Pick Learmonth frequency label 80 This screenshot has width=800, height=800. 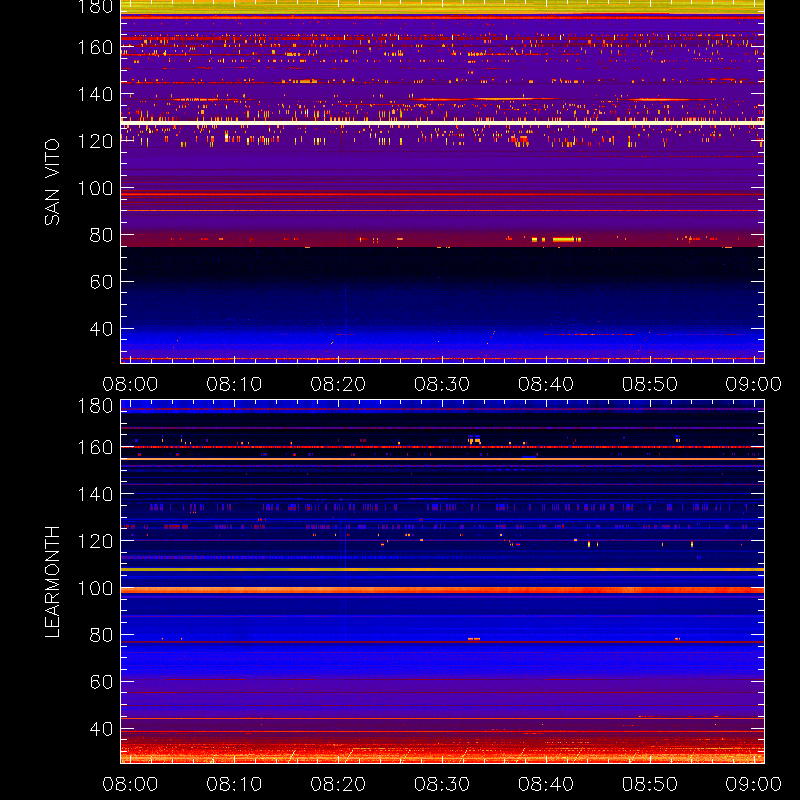101,635
